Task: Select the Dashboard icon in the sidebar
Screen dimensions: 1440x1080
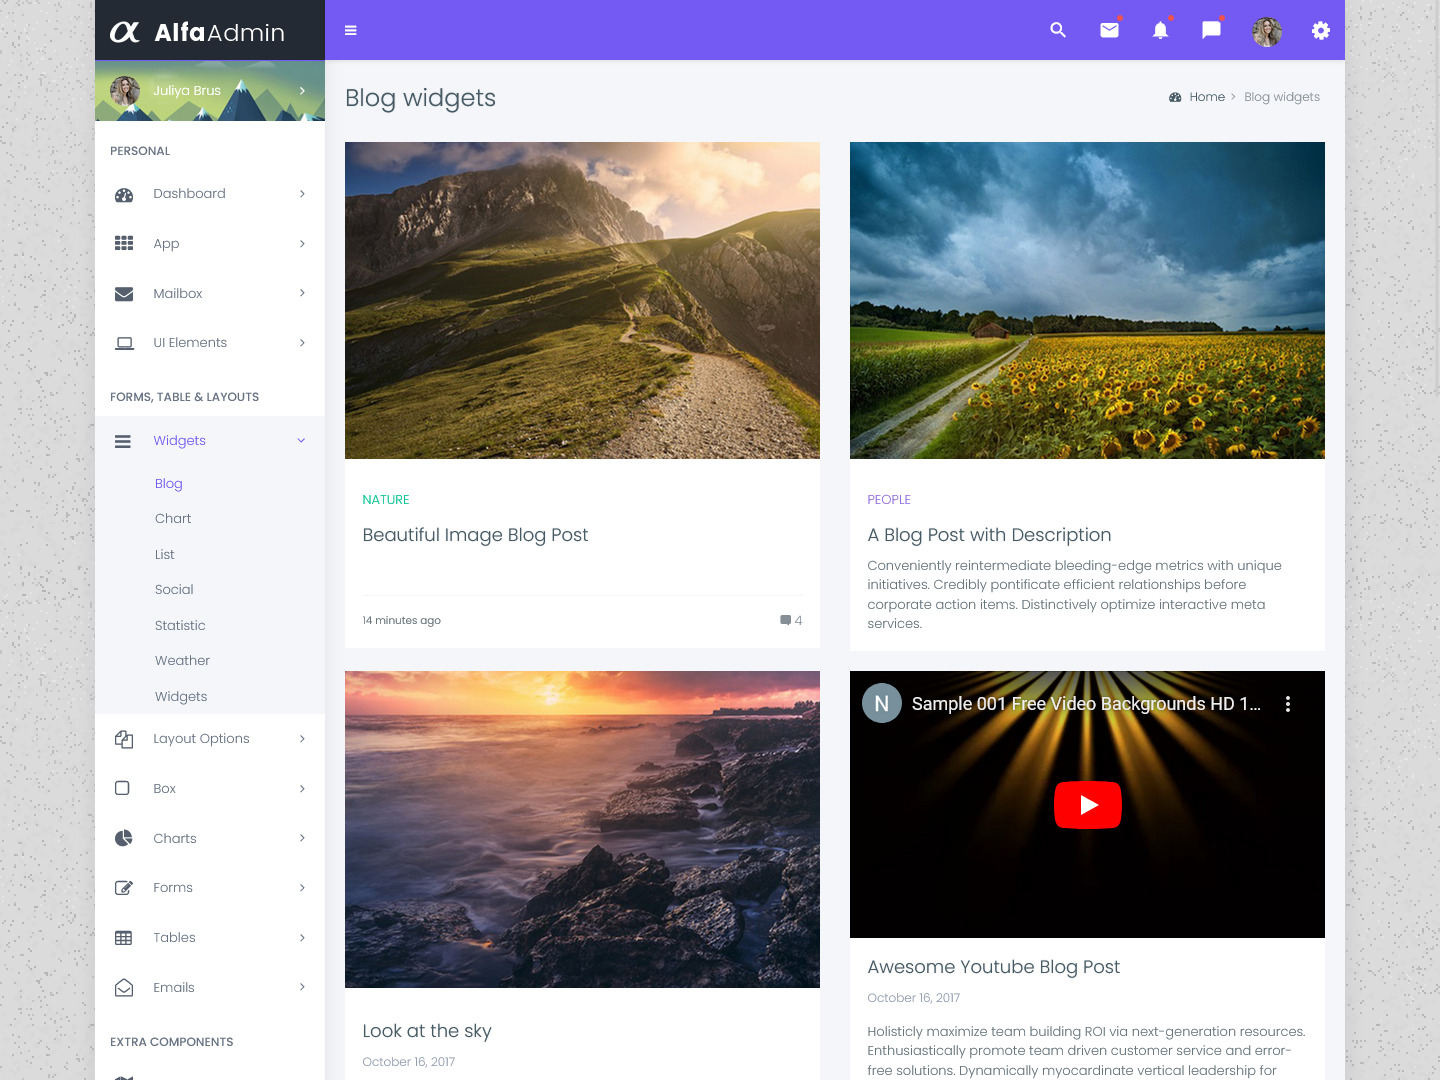Action: coord(123,194)
